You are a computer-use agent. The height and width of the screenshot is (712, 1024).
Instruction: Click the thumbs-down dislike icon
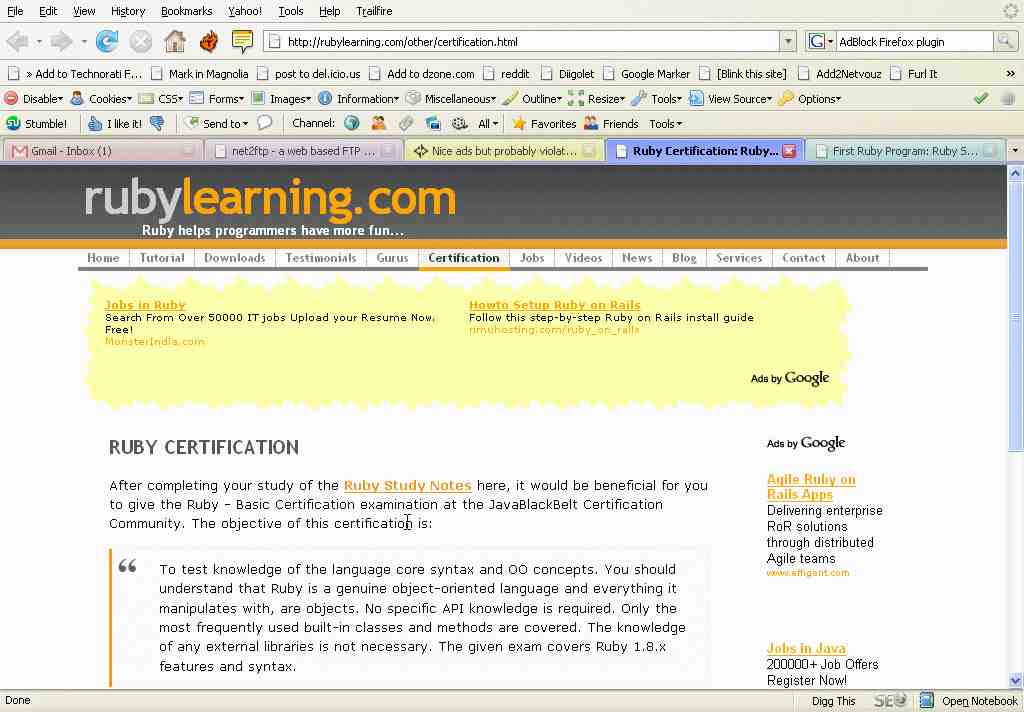(x=157, y=123)
